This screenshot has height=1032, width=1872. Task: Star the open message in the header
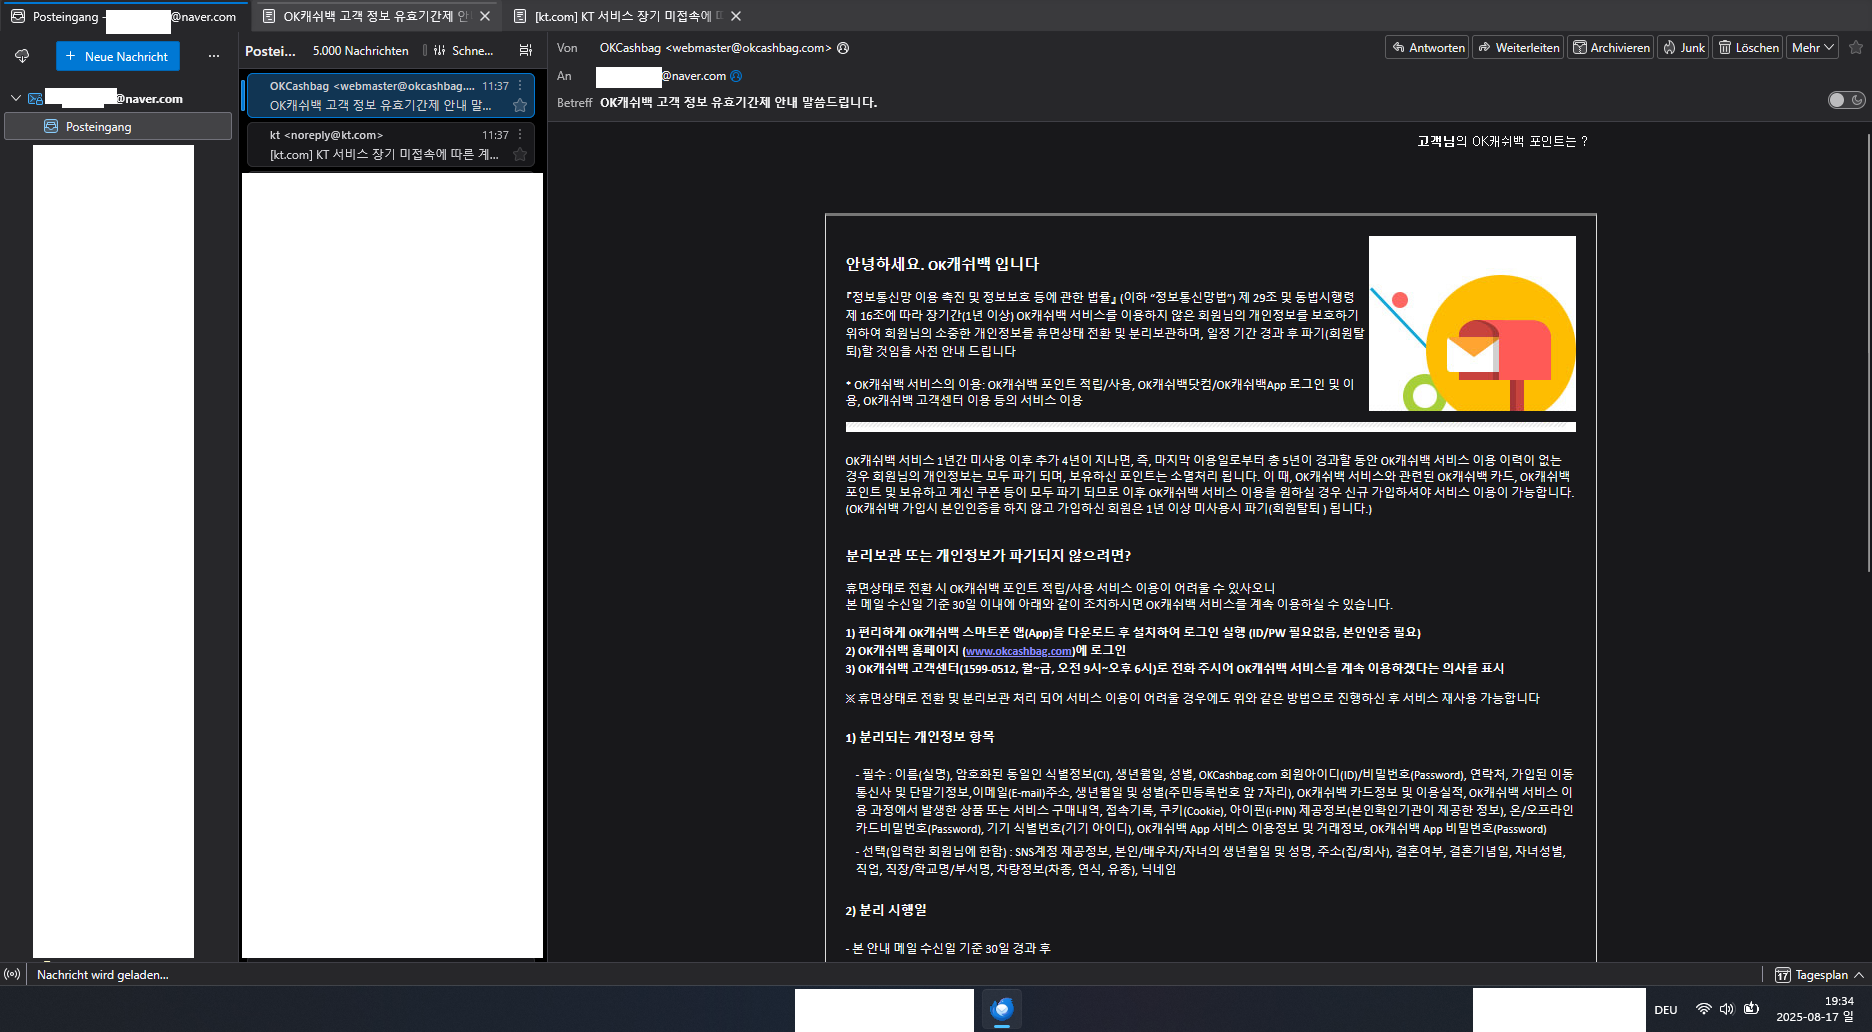click(x=1856, y=47)
